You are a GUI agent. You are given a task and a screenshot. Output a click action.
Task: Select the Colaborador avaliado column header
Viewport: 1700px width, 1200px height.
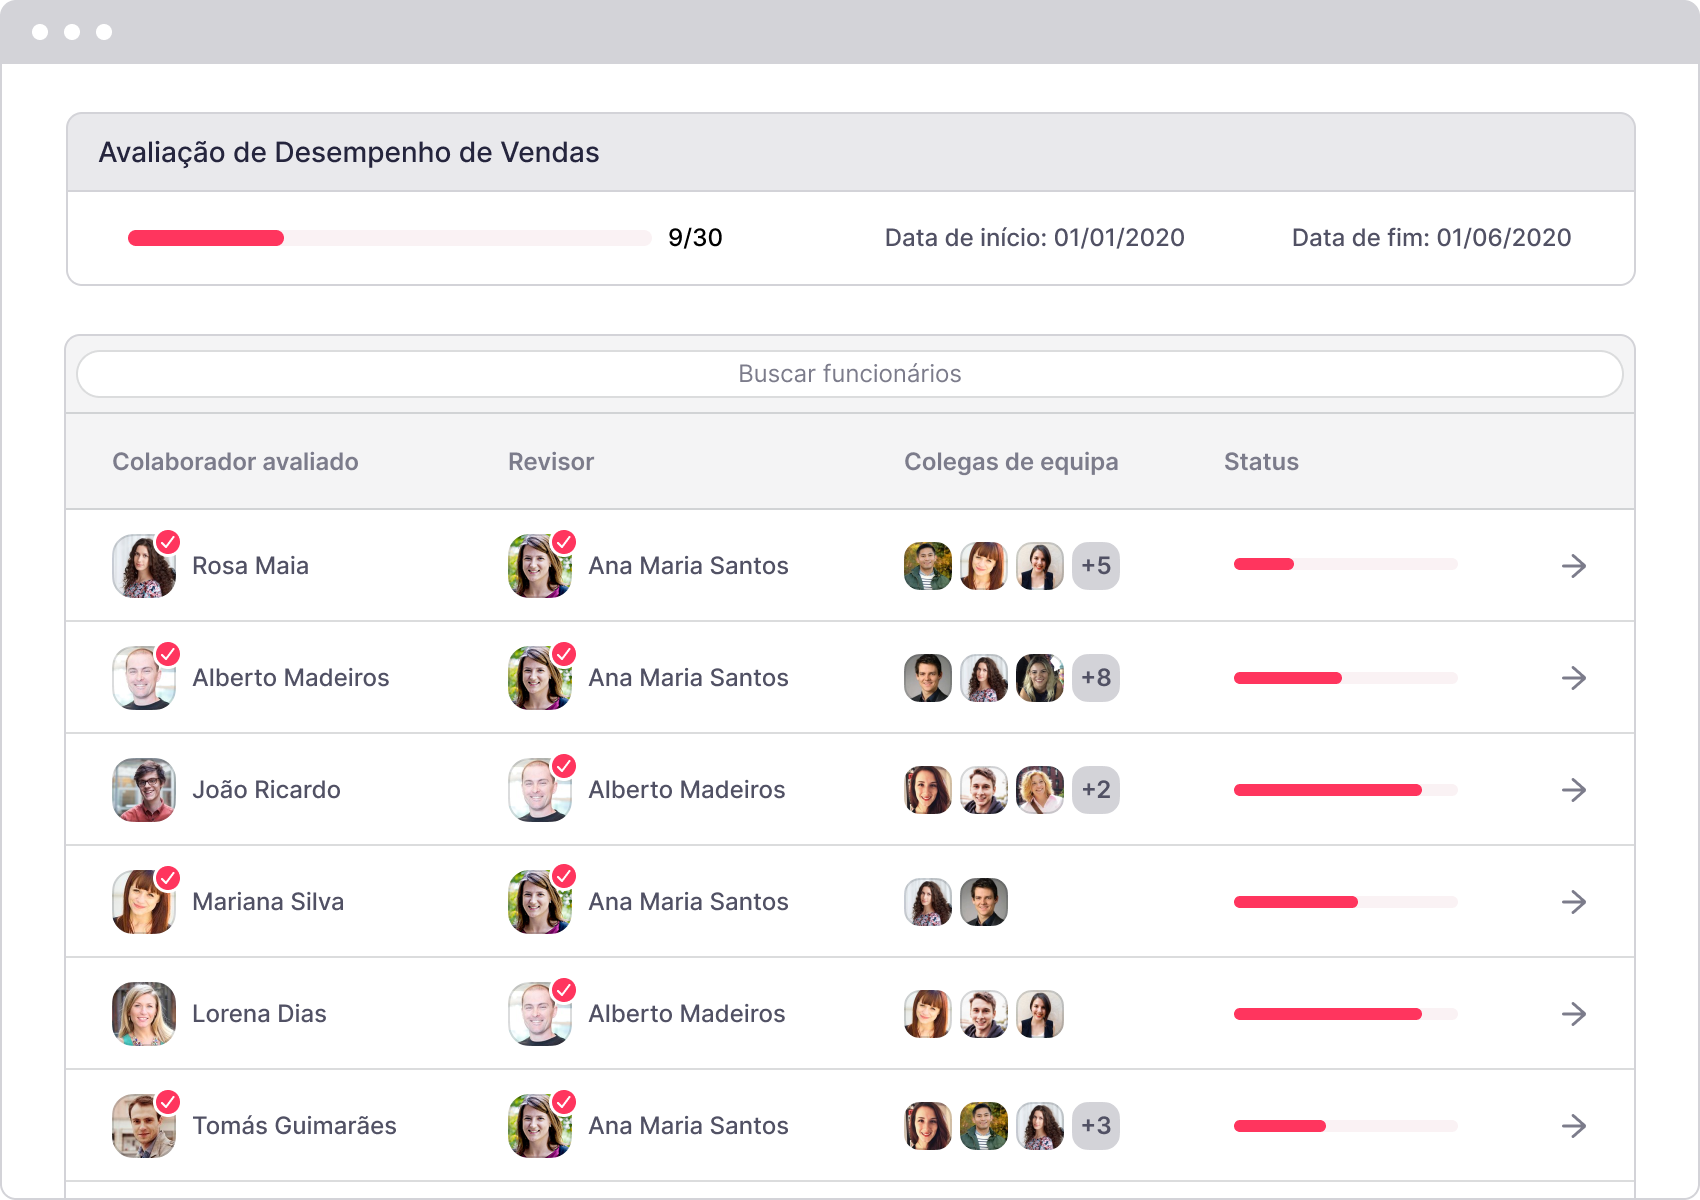tap(235, 462)
